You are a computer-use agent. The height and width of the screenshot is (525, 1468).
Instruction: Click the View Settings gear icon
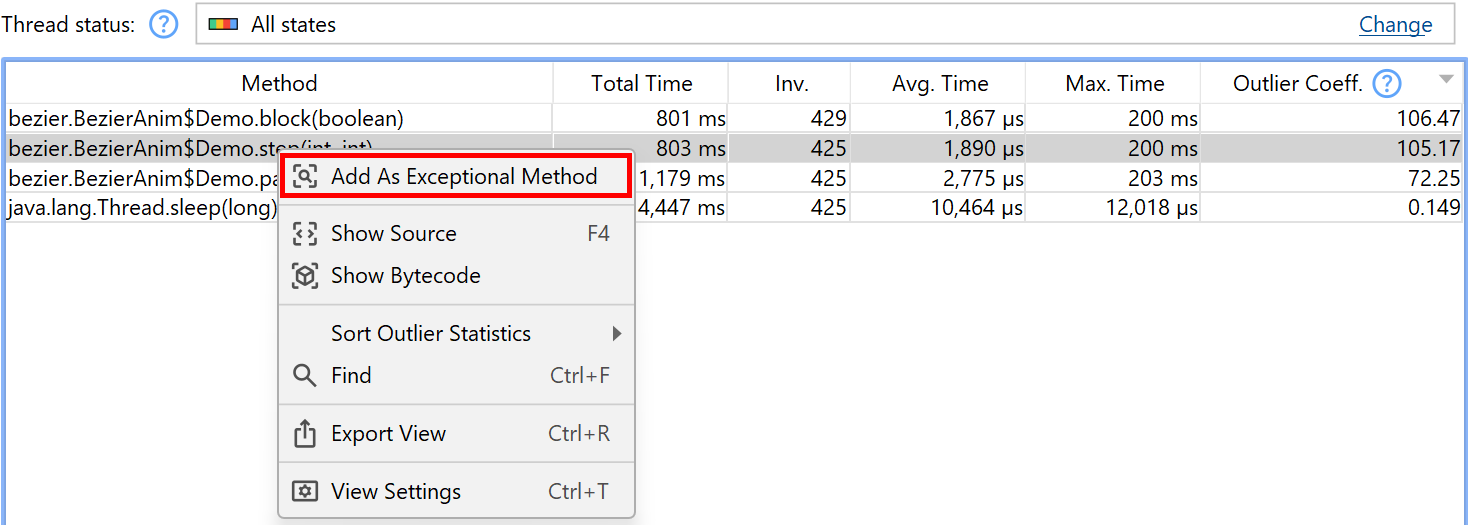click(x=304, y=492)
